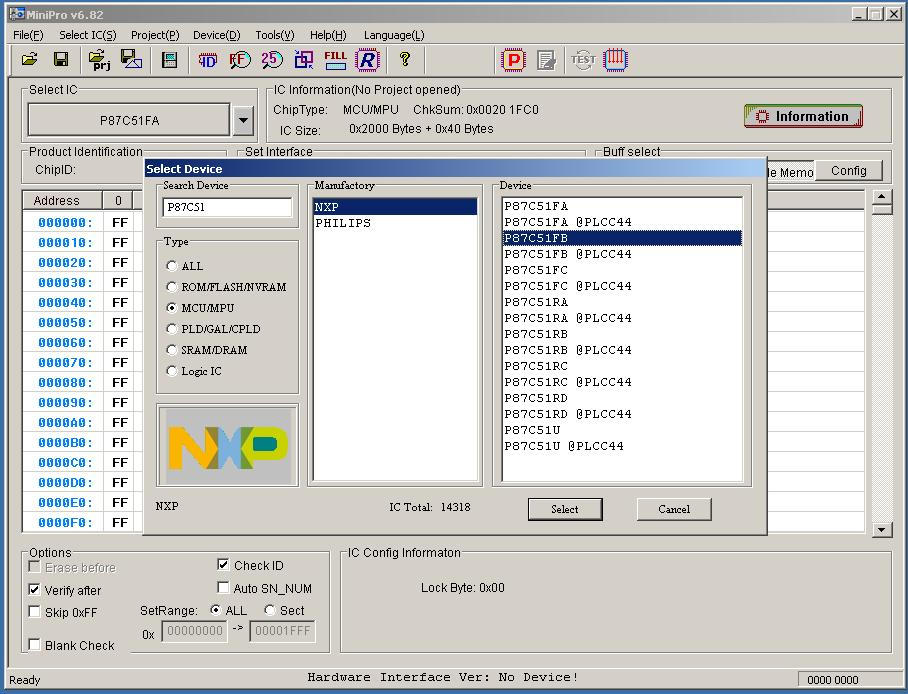
Task: Click the NXP logo image
Action: pyautogui.click(x=228, y=446)
